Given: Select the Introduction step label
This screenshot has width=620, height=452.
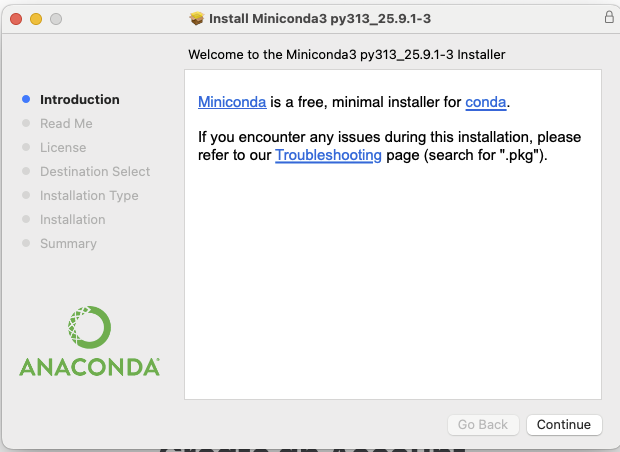Looking at the screenshot, I should 79,99.
